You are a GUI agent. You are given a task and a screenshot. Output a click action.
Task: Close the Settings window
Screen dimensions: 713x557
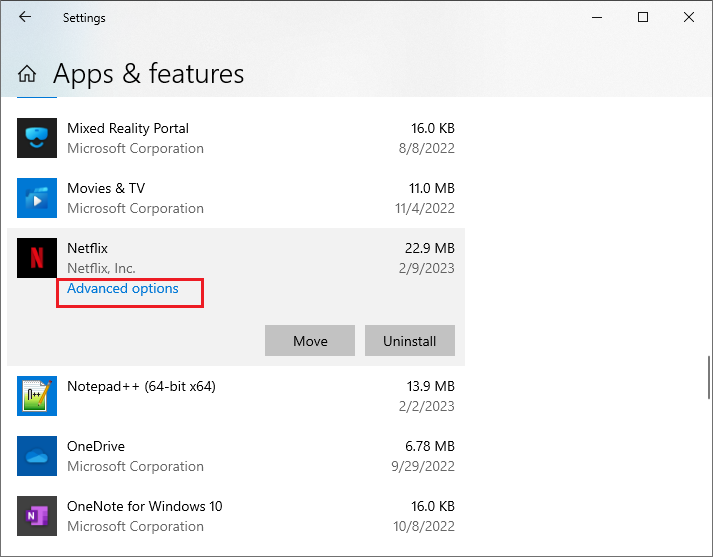click(x=688, y=17)
